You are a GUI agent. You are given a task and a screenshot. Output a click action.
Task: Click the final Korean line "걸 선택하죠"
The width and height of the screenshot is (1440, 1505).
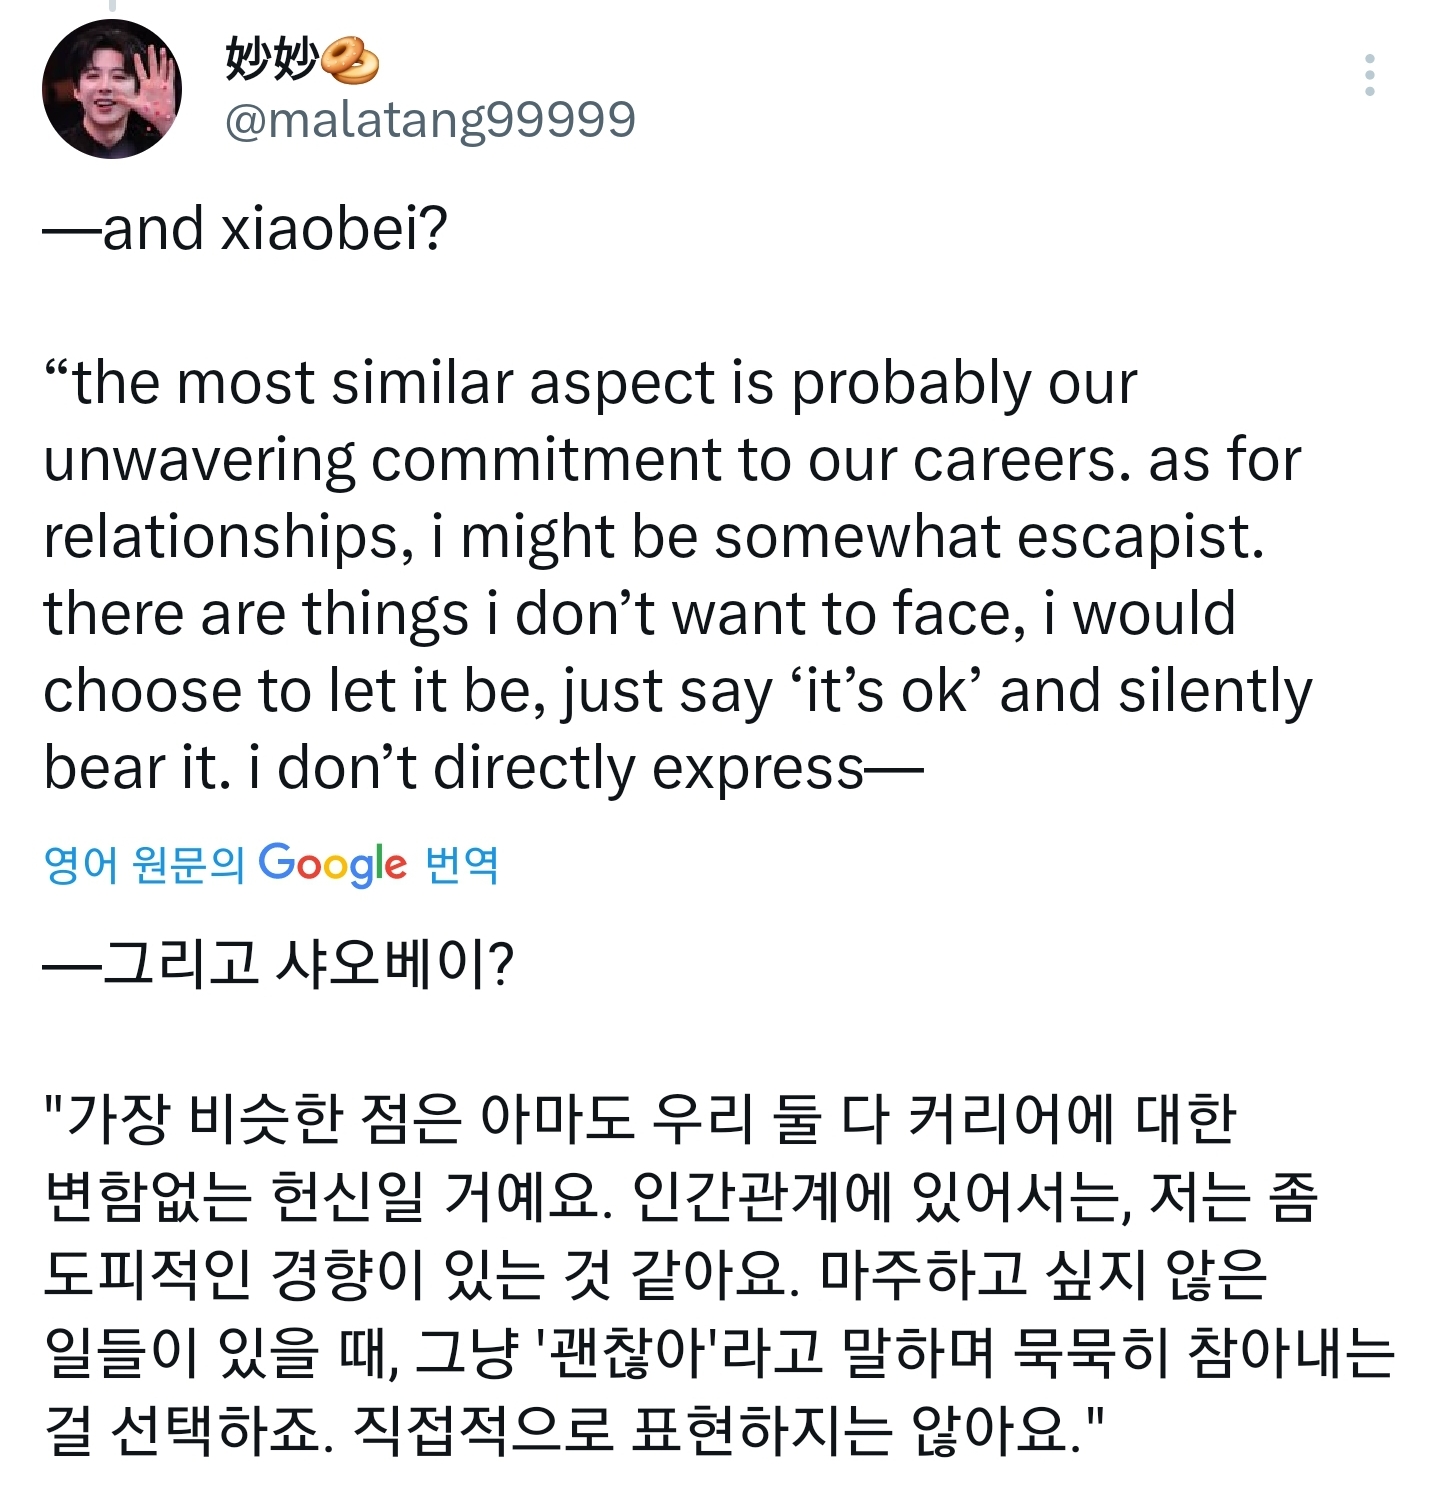coord(574,1430)
